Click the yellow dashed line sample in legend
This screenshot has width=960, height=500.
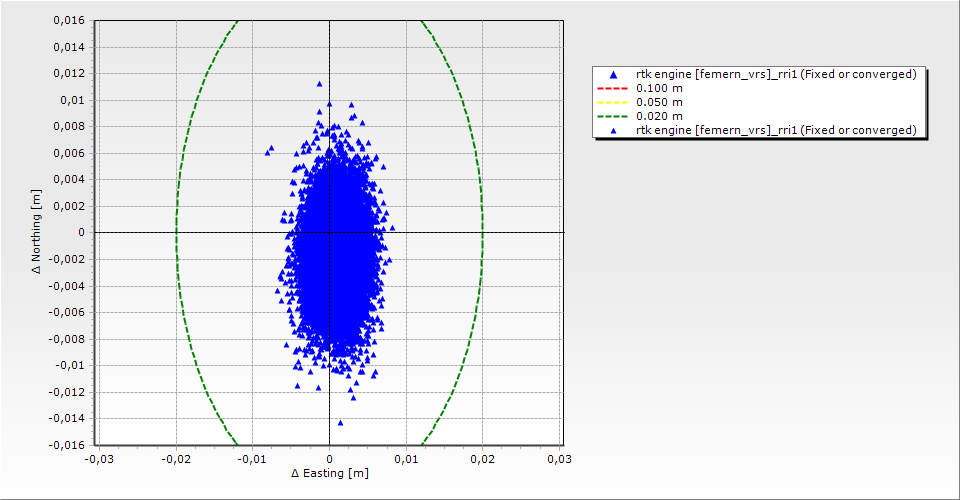point(613,102)
